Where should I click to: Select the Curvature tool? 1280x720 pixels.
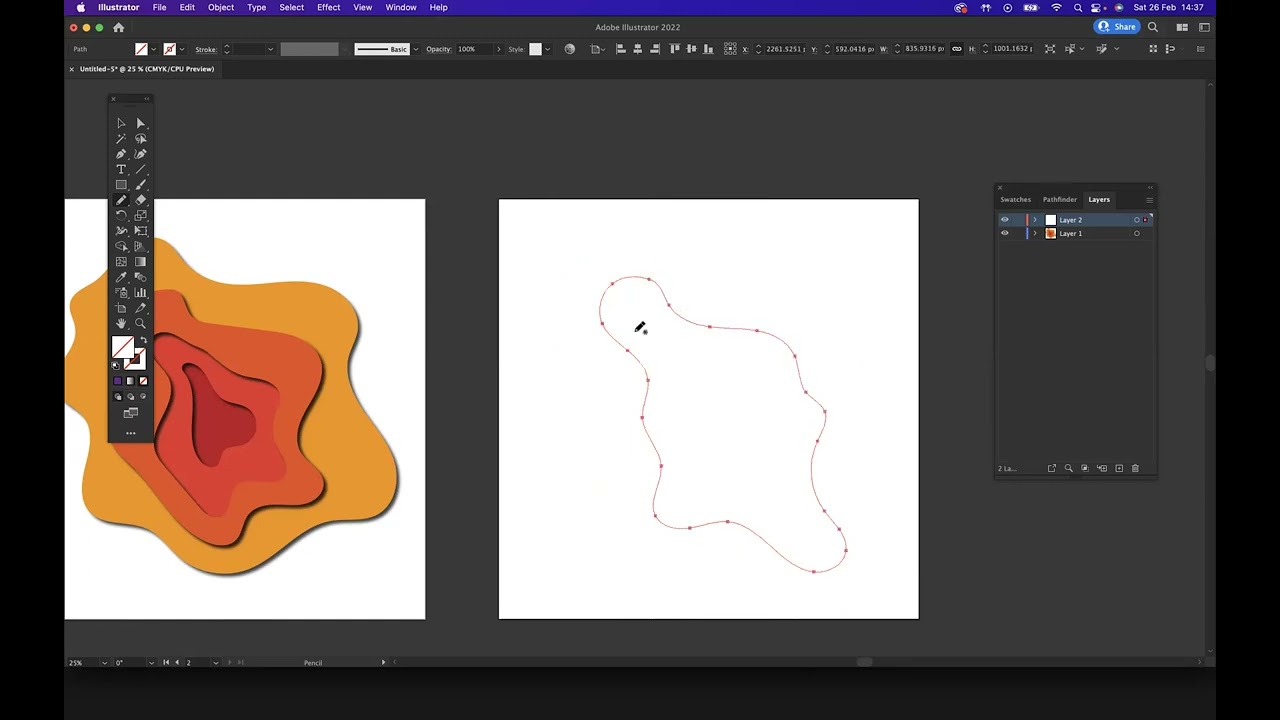click(x=140, y=154)
